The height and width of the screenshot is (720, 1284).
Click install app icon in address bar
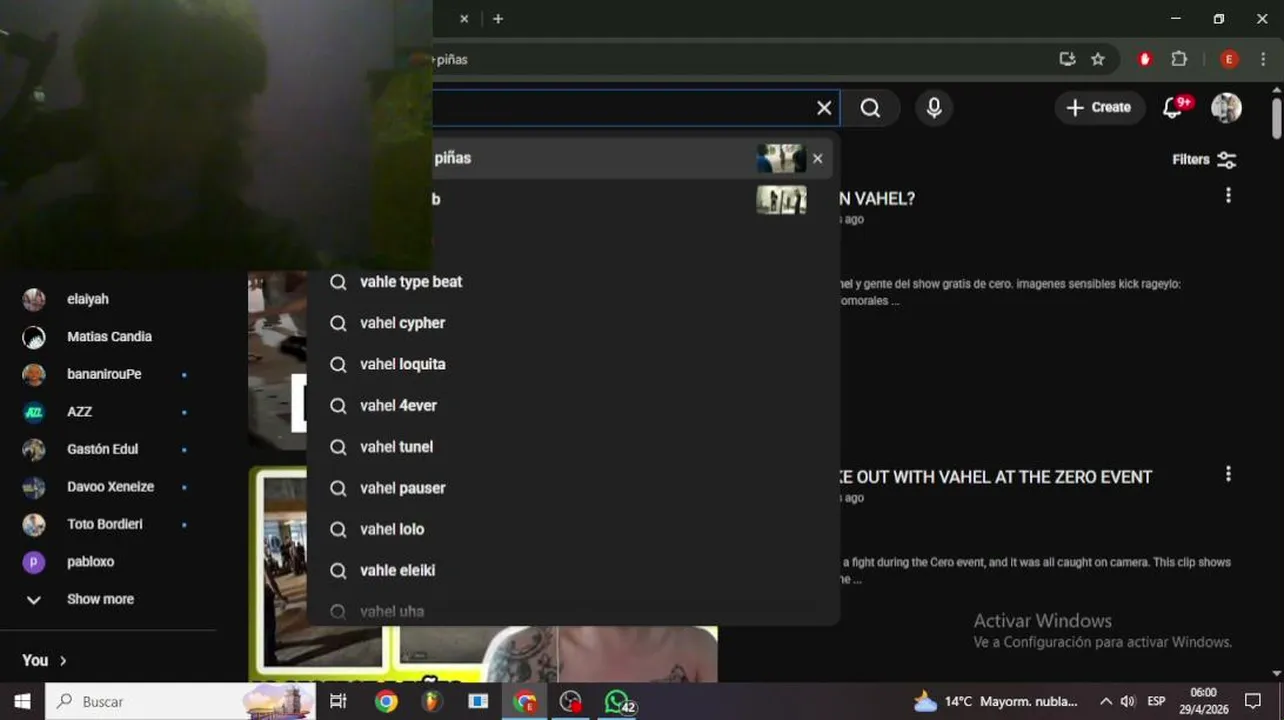1067,59
